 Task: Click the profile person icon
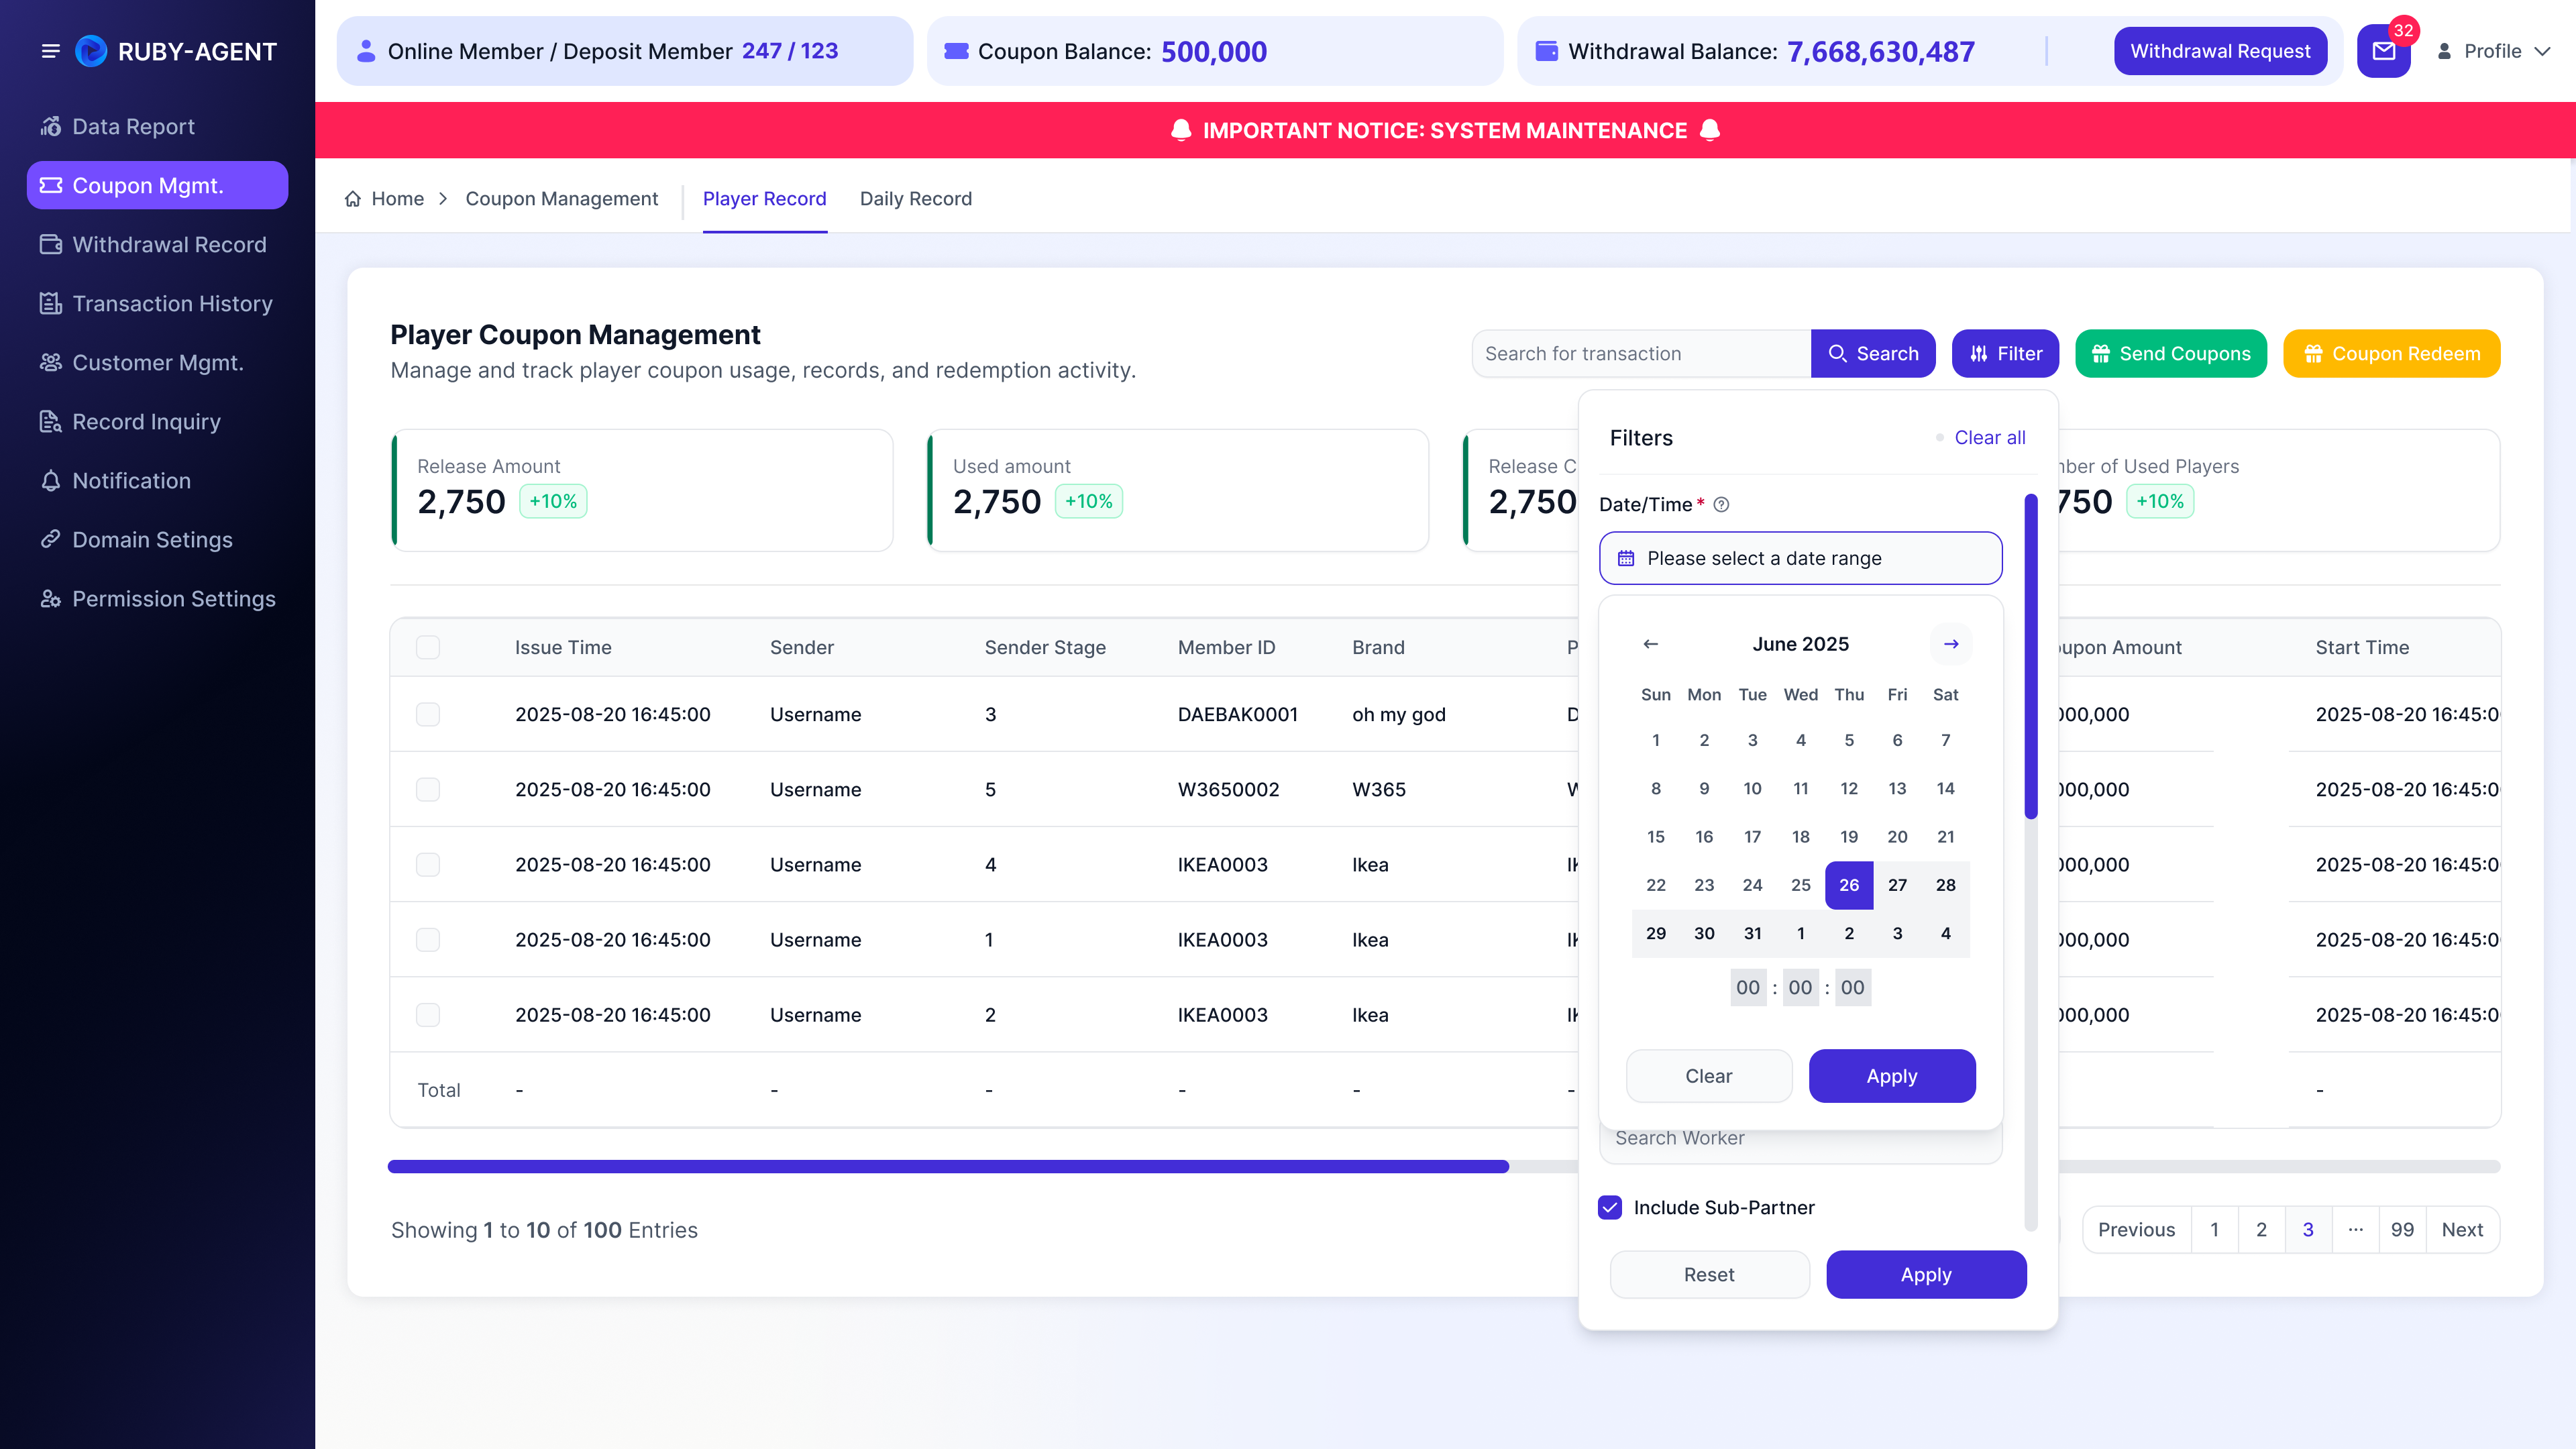pos(2444,51)
